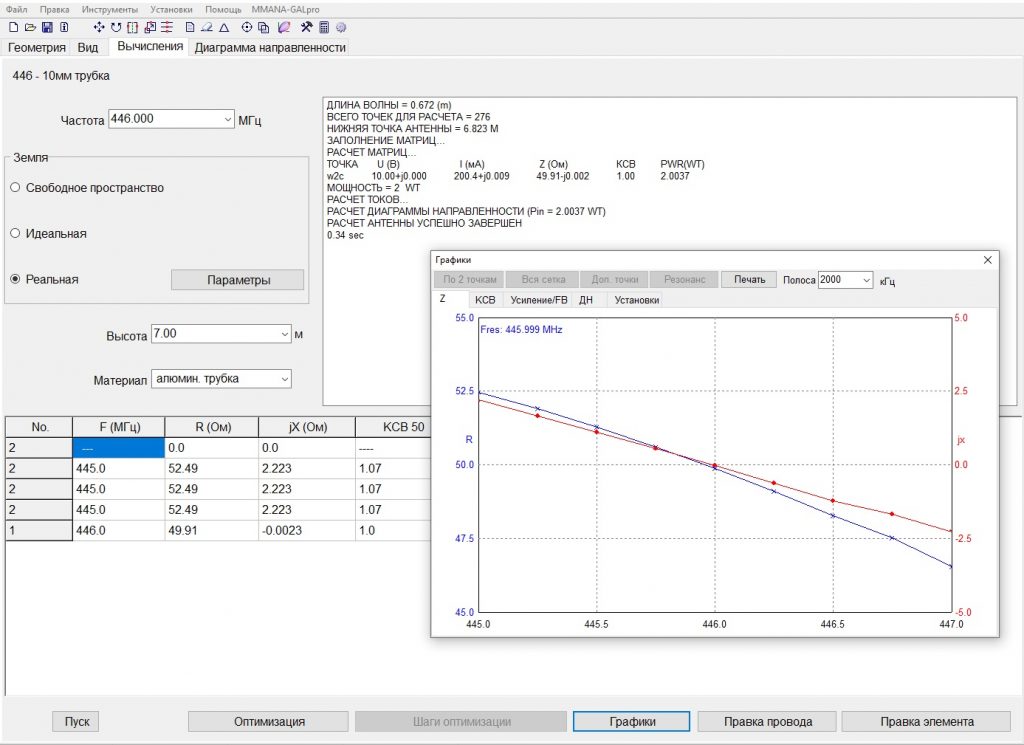Screen dimensions: 1024x745
Task: Switch to the Диаграмма направленности tab
Action: [270, 47]
